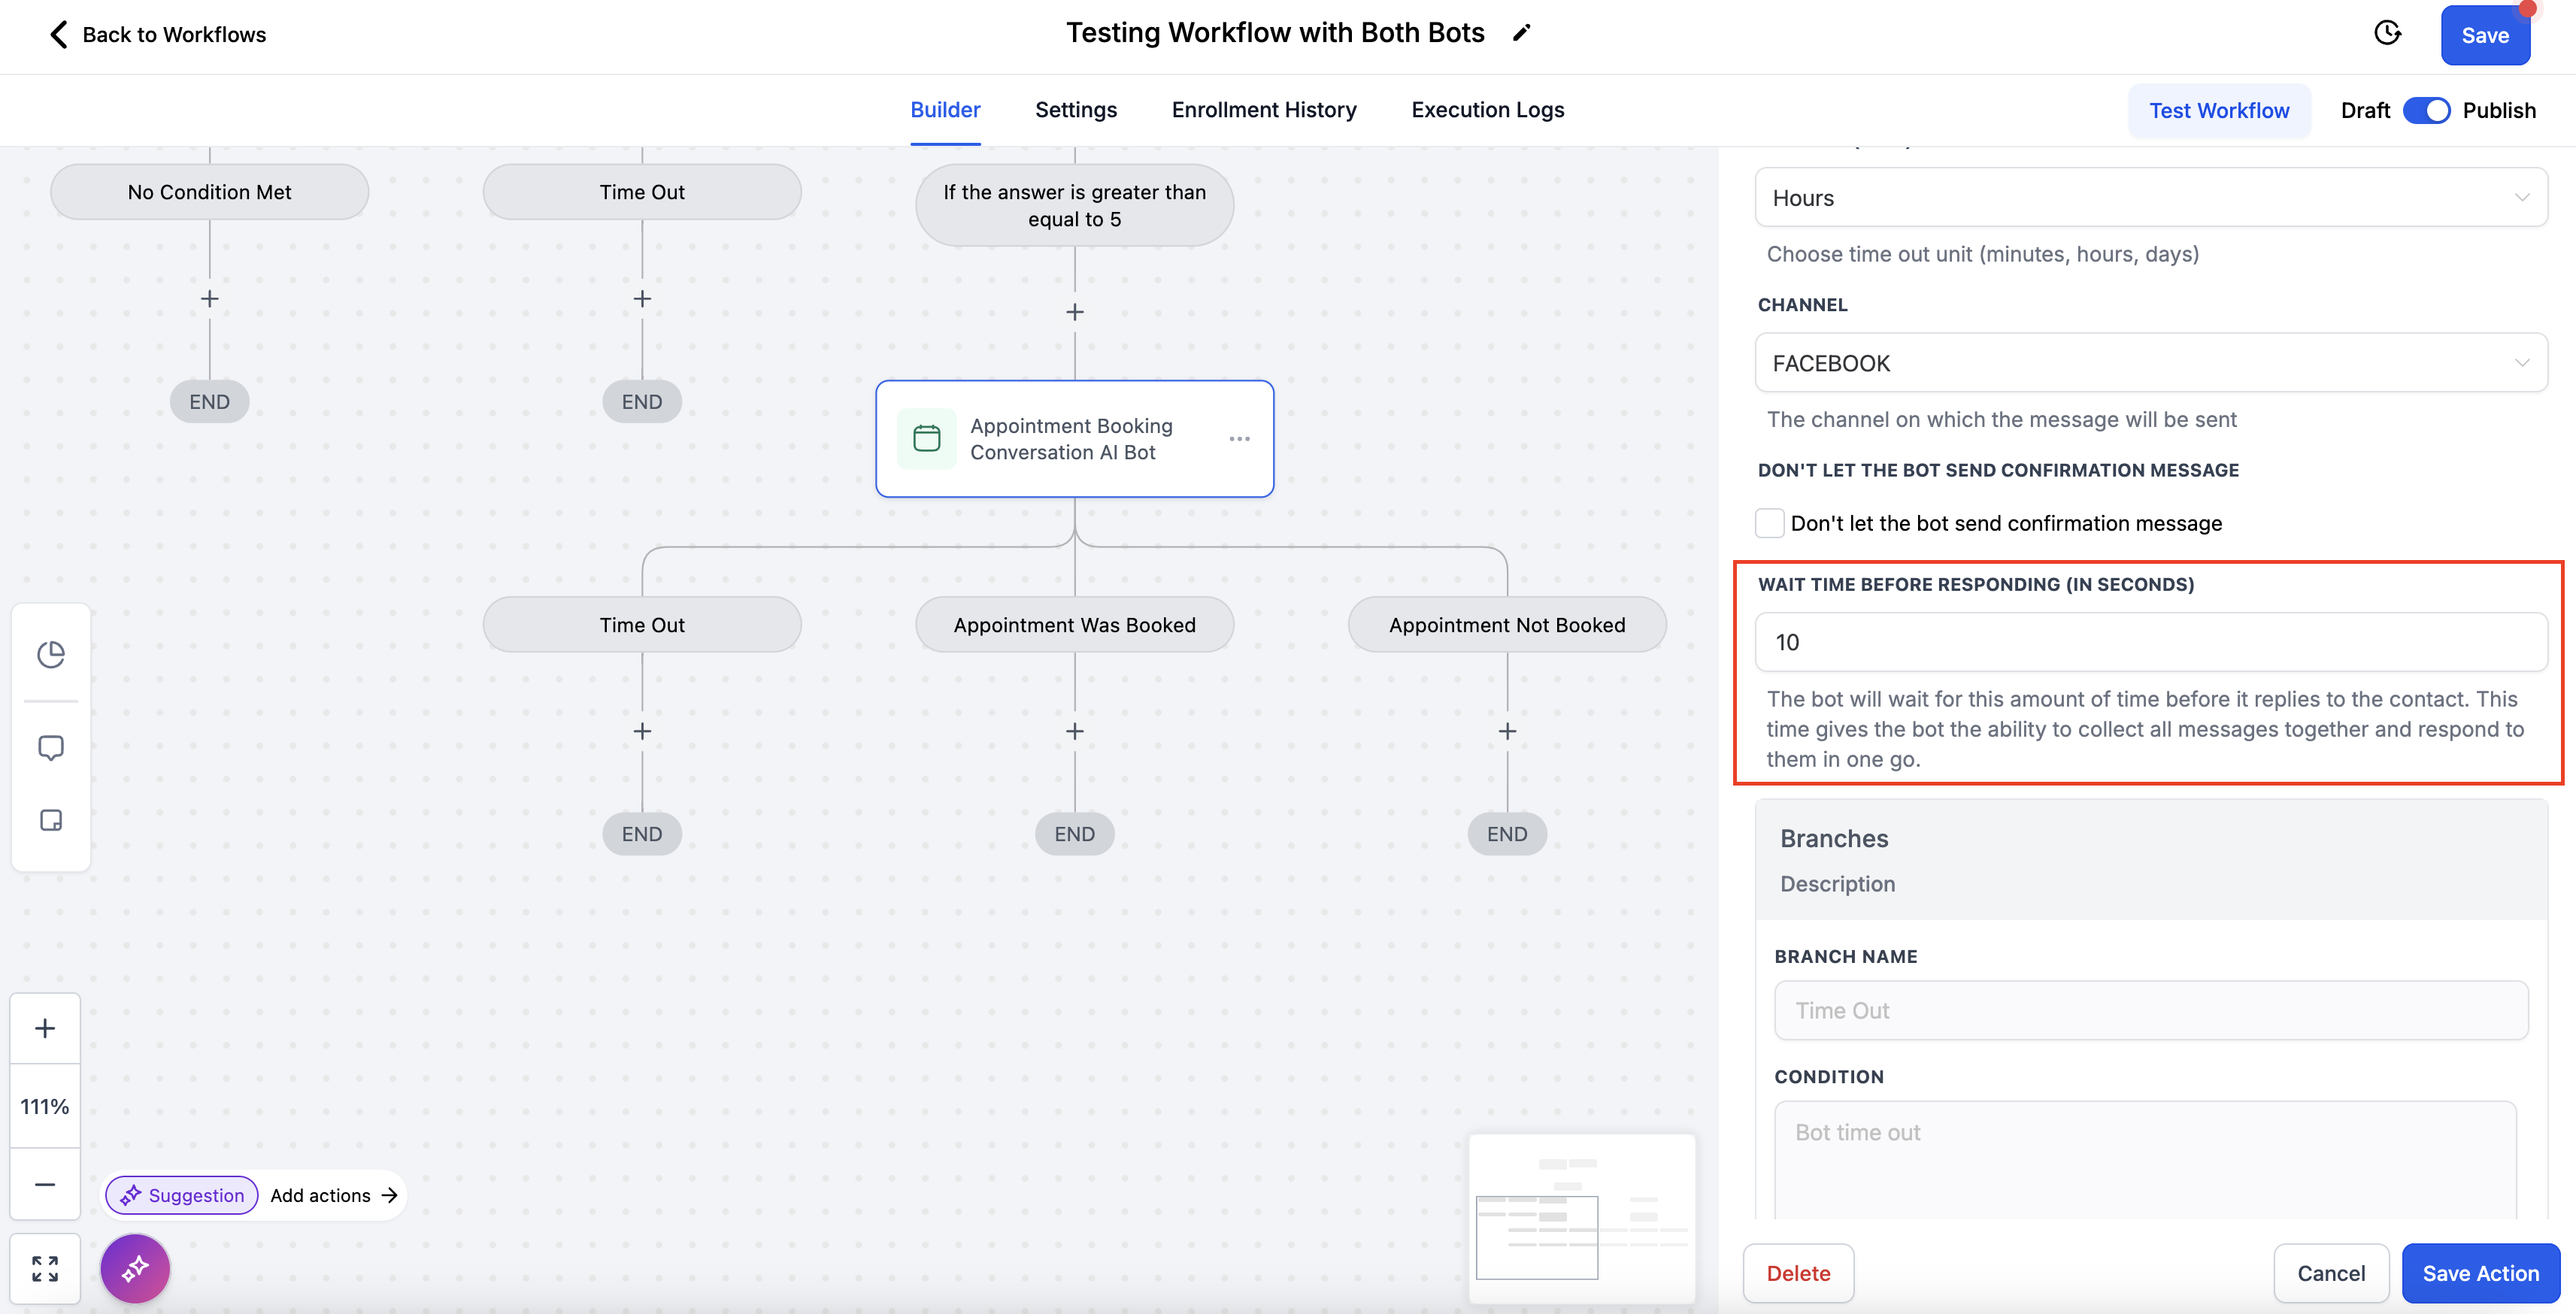This screenshot has width=2576, height=1314.
Task: Click the back arrow to Workflows
Action: coord(59,34)
